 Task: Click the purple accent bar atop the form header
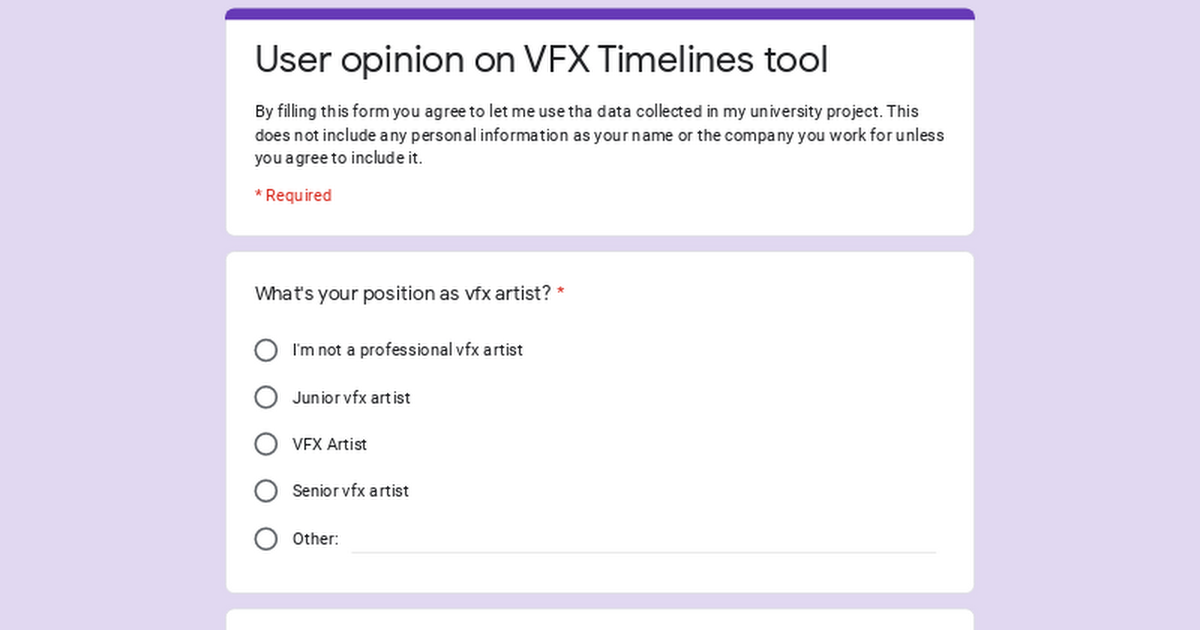point(600,14)
